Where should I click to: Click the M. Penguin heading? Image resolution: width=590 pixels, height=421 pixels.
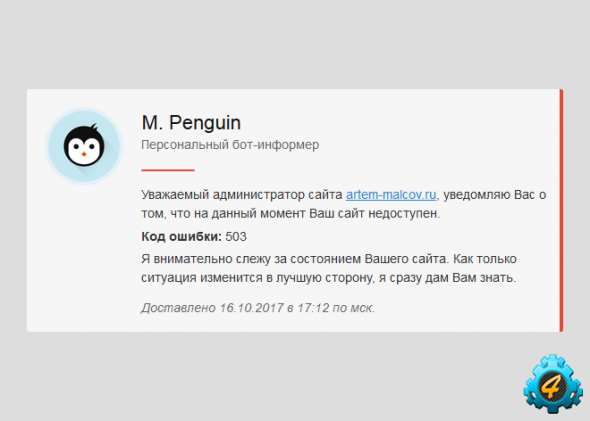click(x=191, y=123)
